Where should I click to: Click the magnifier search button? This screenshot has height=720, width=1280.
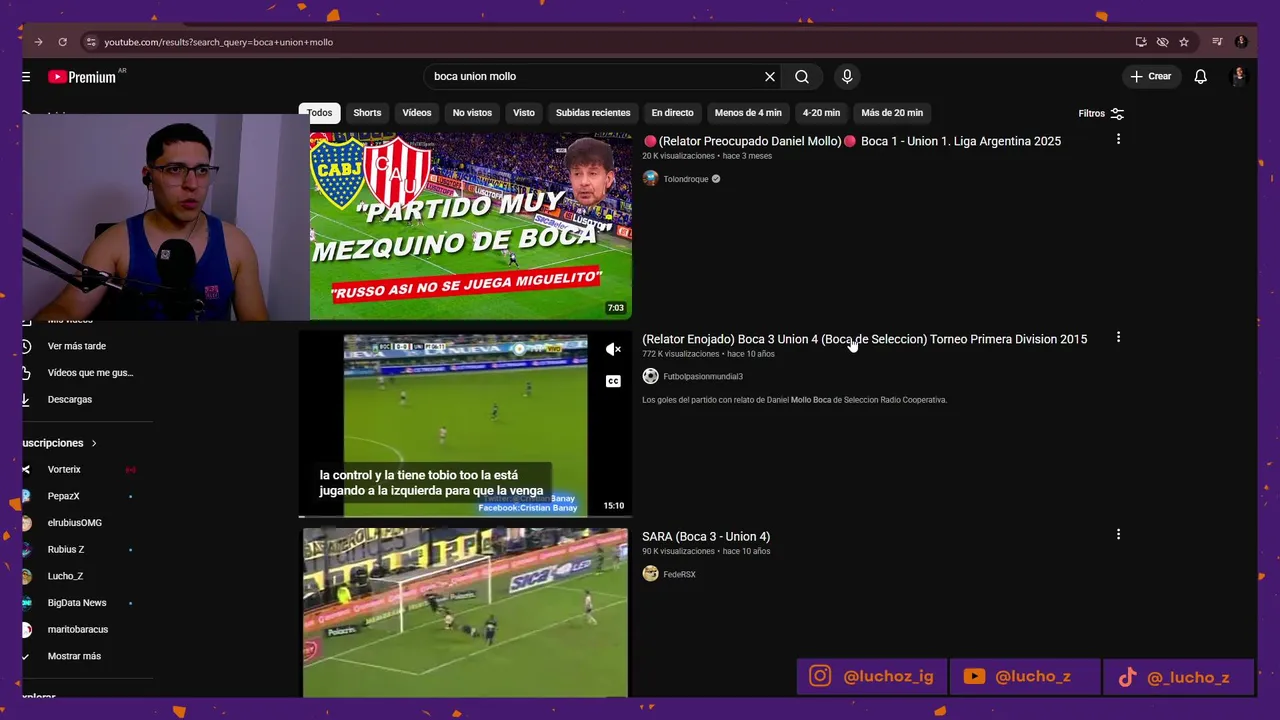tap(802, 76)
